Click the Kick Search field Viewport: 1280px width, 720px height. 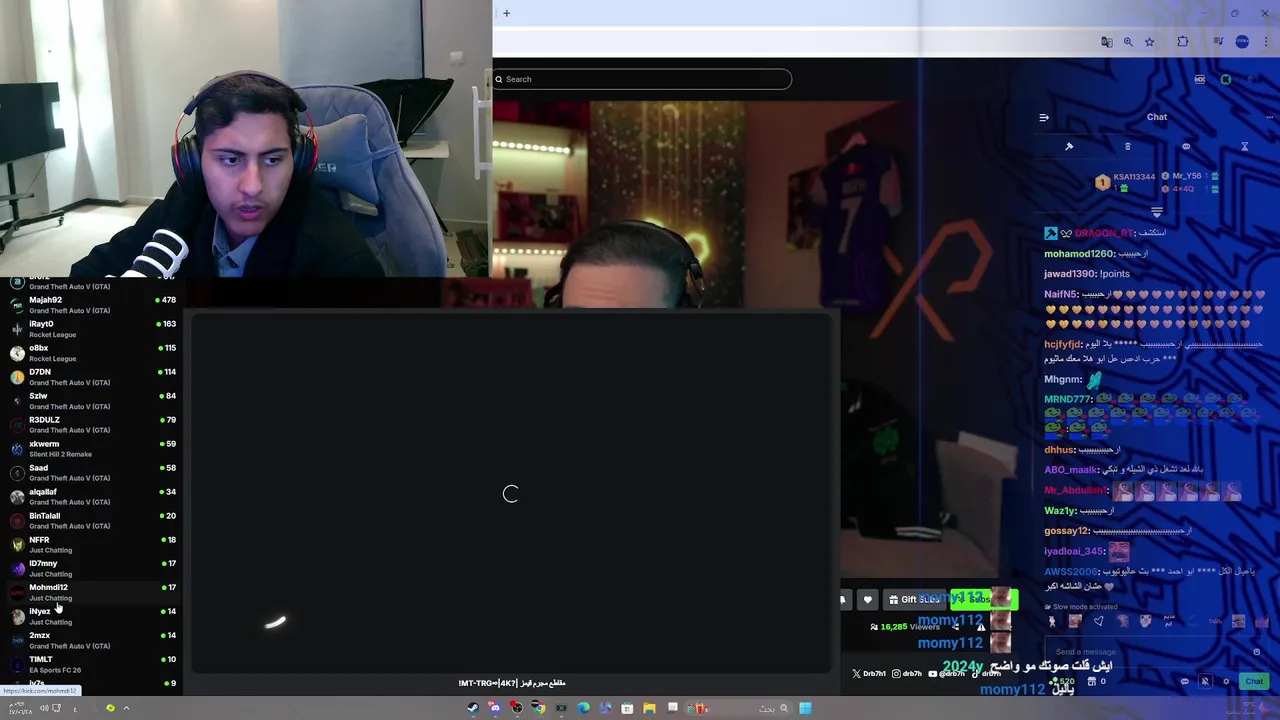tap(642, 79)
